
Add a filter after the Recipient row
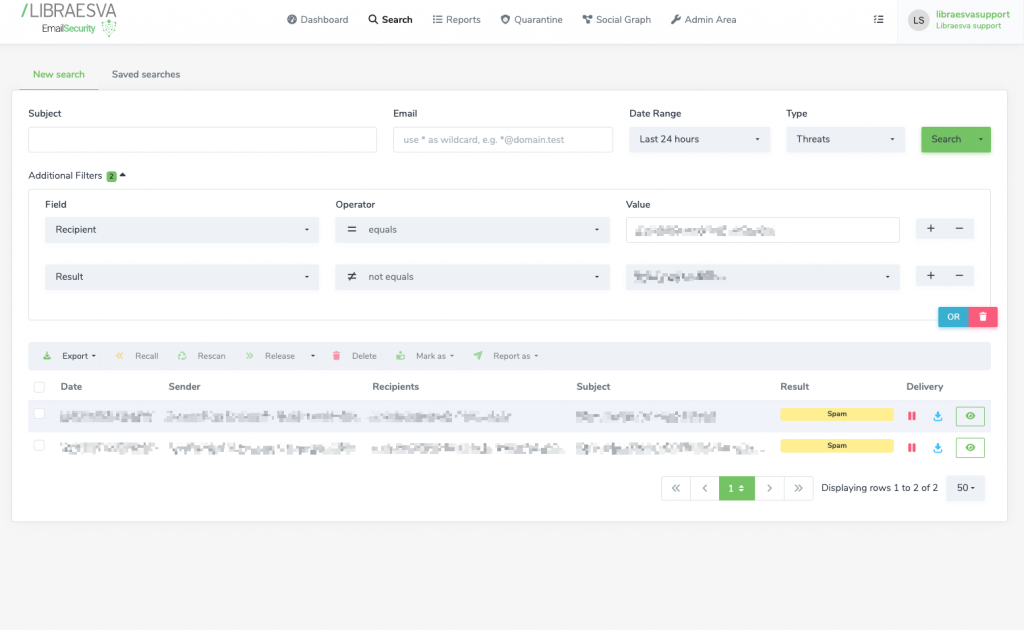[x=931, y=228]
